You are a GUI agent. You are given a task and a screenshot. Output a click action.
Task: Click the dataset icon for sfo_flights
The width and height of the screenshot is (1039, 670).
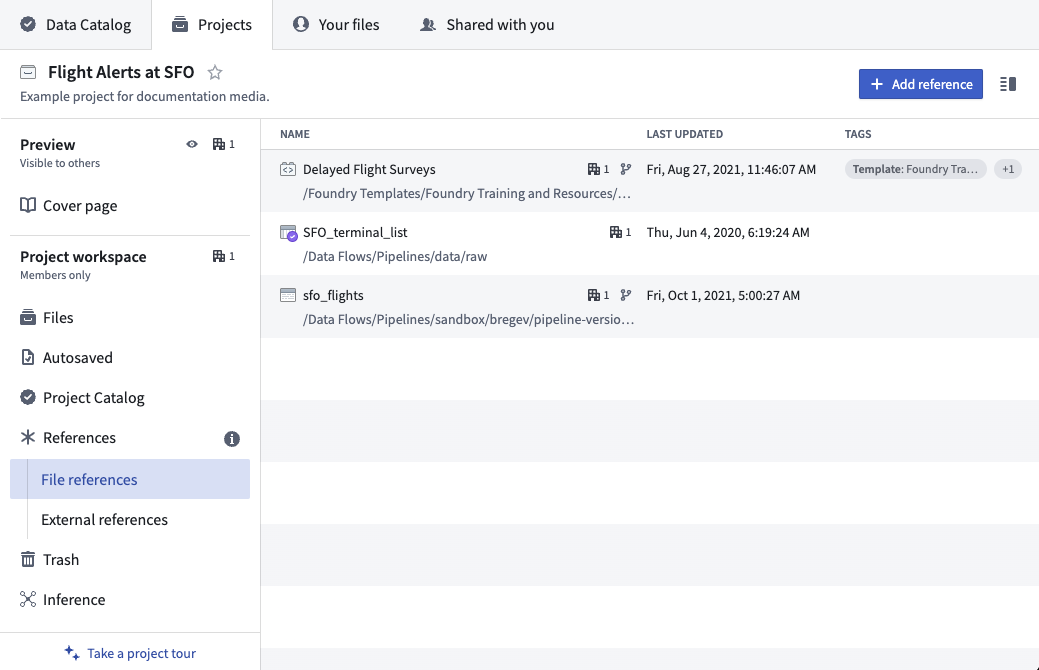pos(288,295)
